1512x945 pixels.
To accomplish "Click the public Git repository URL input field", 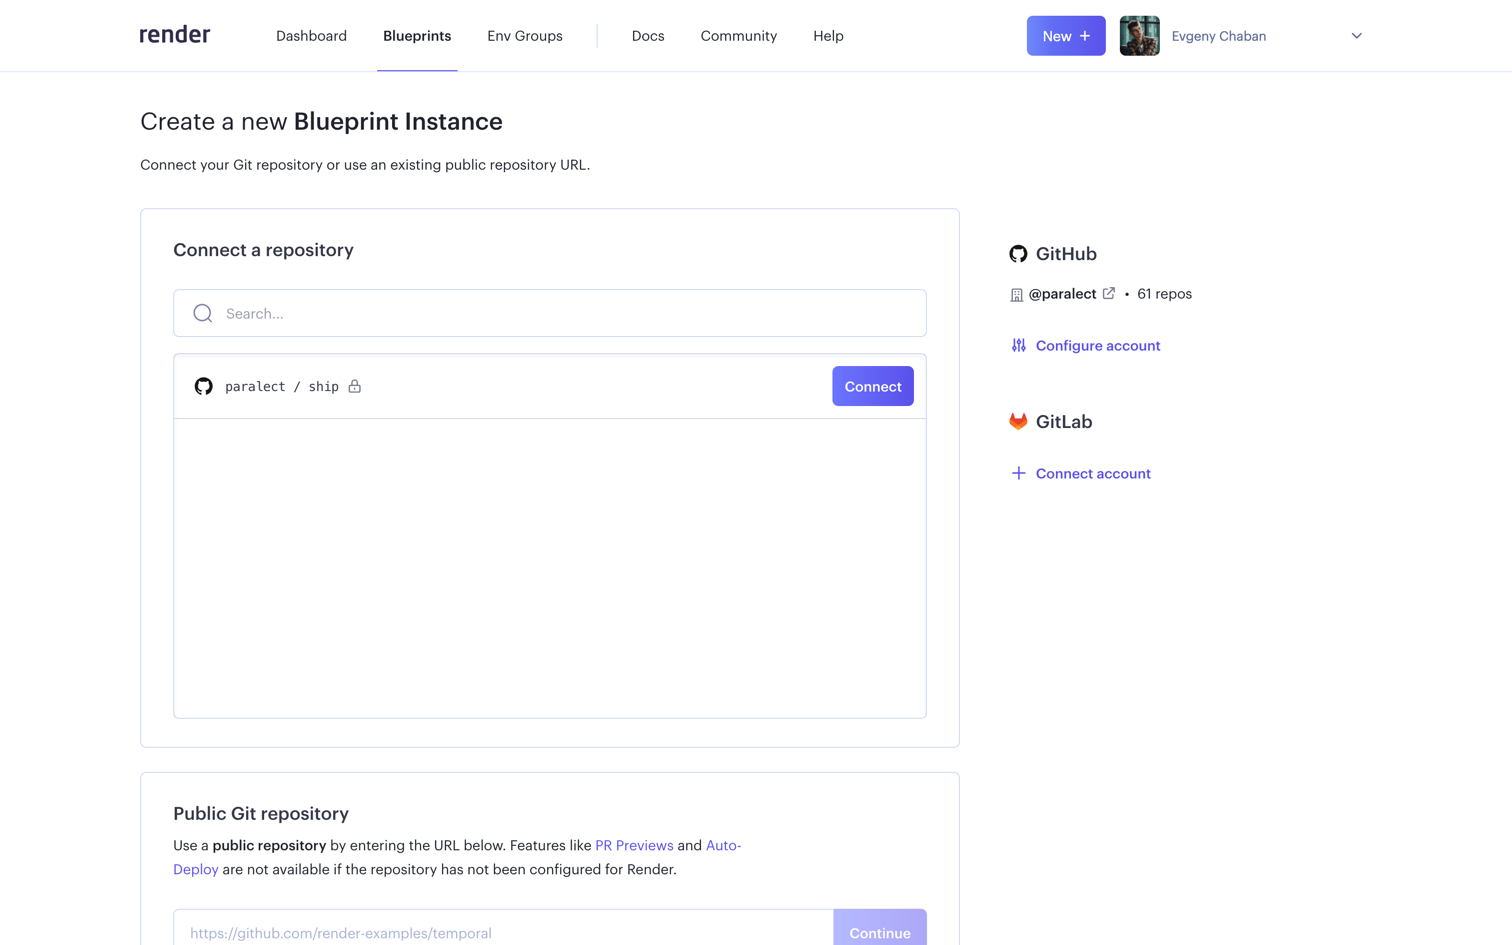I will [500, 932].
